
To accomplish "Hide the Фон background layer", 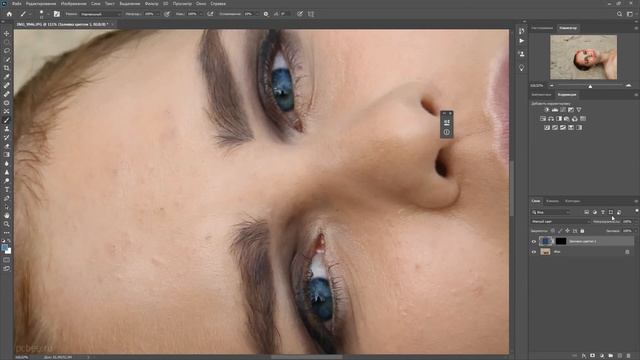I will click(533, 252).
